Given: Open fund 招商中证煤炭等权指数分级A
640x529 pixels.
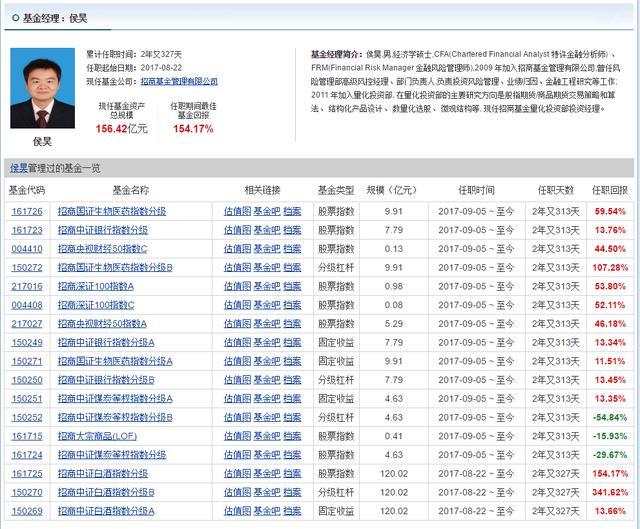Looking at the screenshot, I should (115, 399).
